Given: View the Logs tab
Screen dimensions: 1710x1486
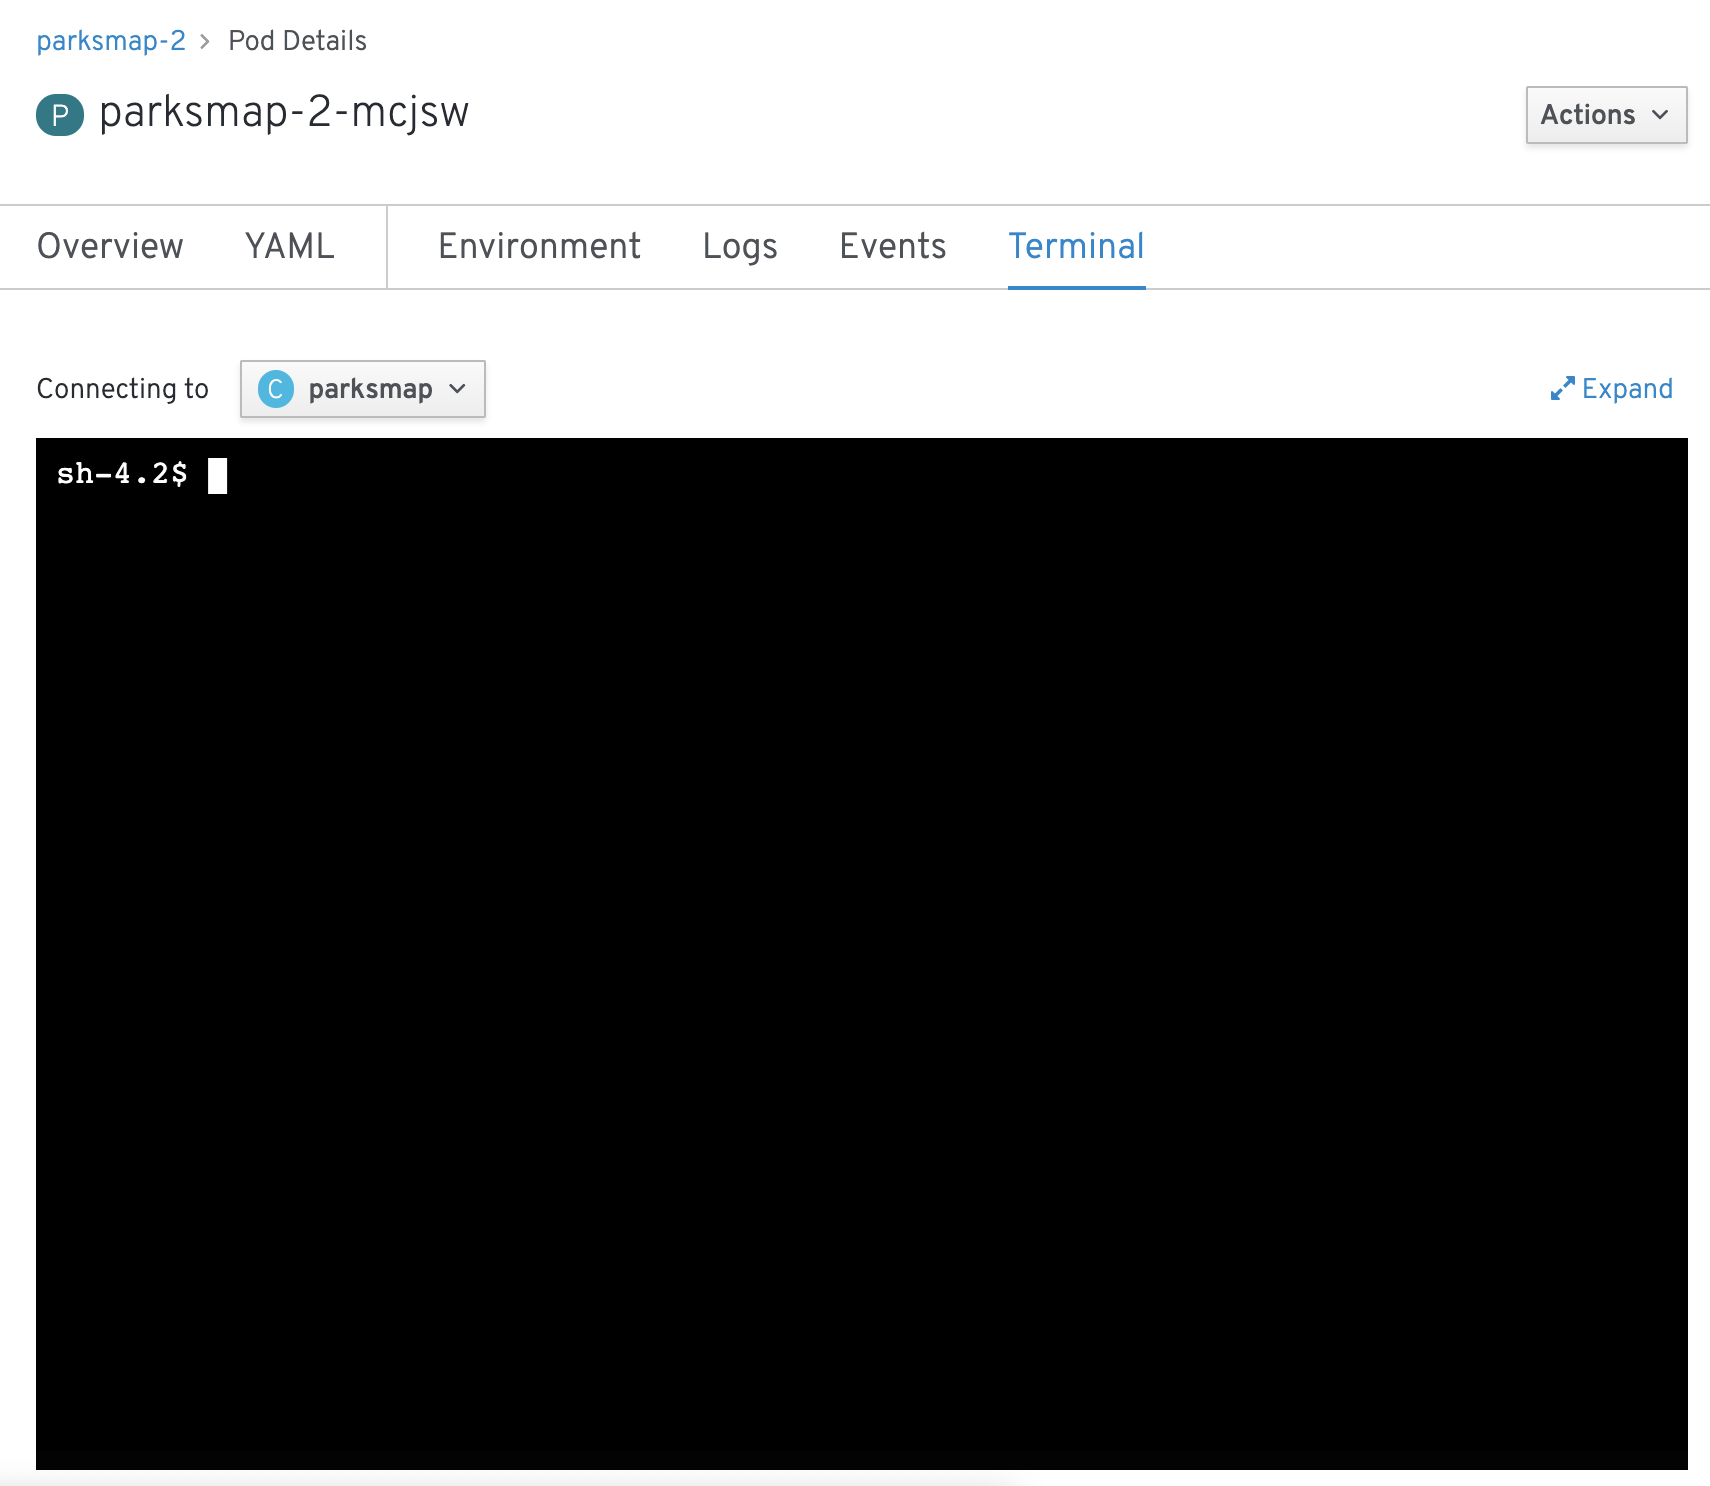Looking at the screenshot, I should (x=740, y=246).
